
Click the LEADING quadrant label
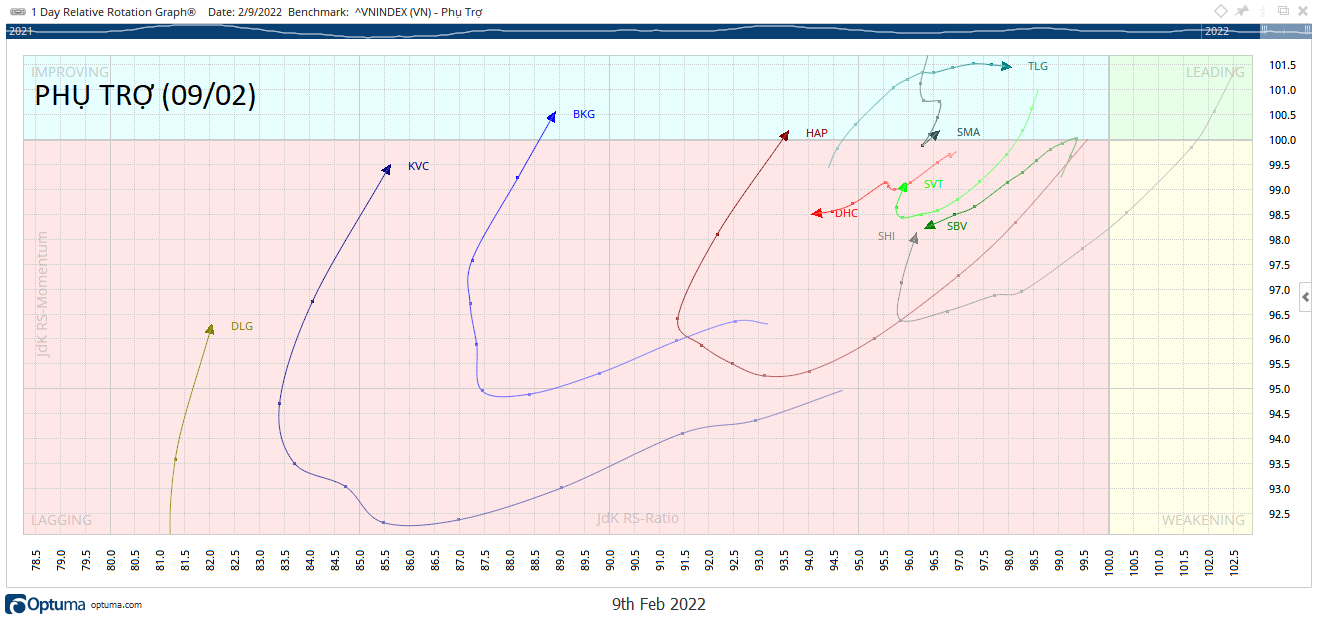(1215, 72)
